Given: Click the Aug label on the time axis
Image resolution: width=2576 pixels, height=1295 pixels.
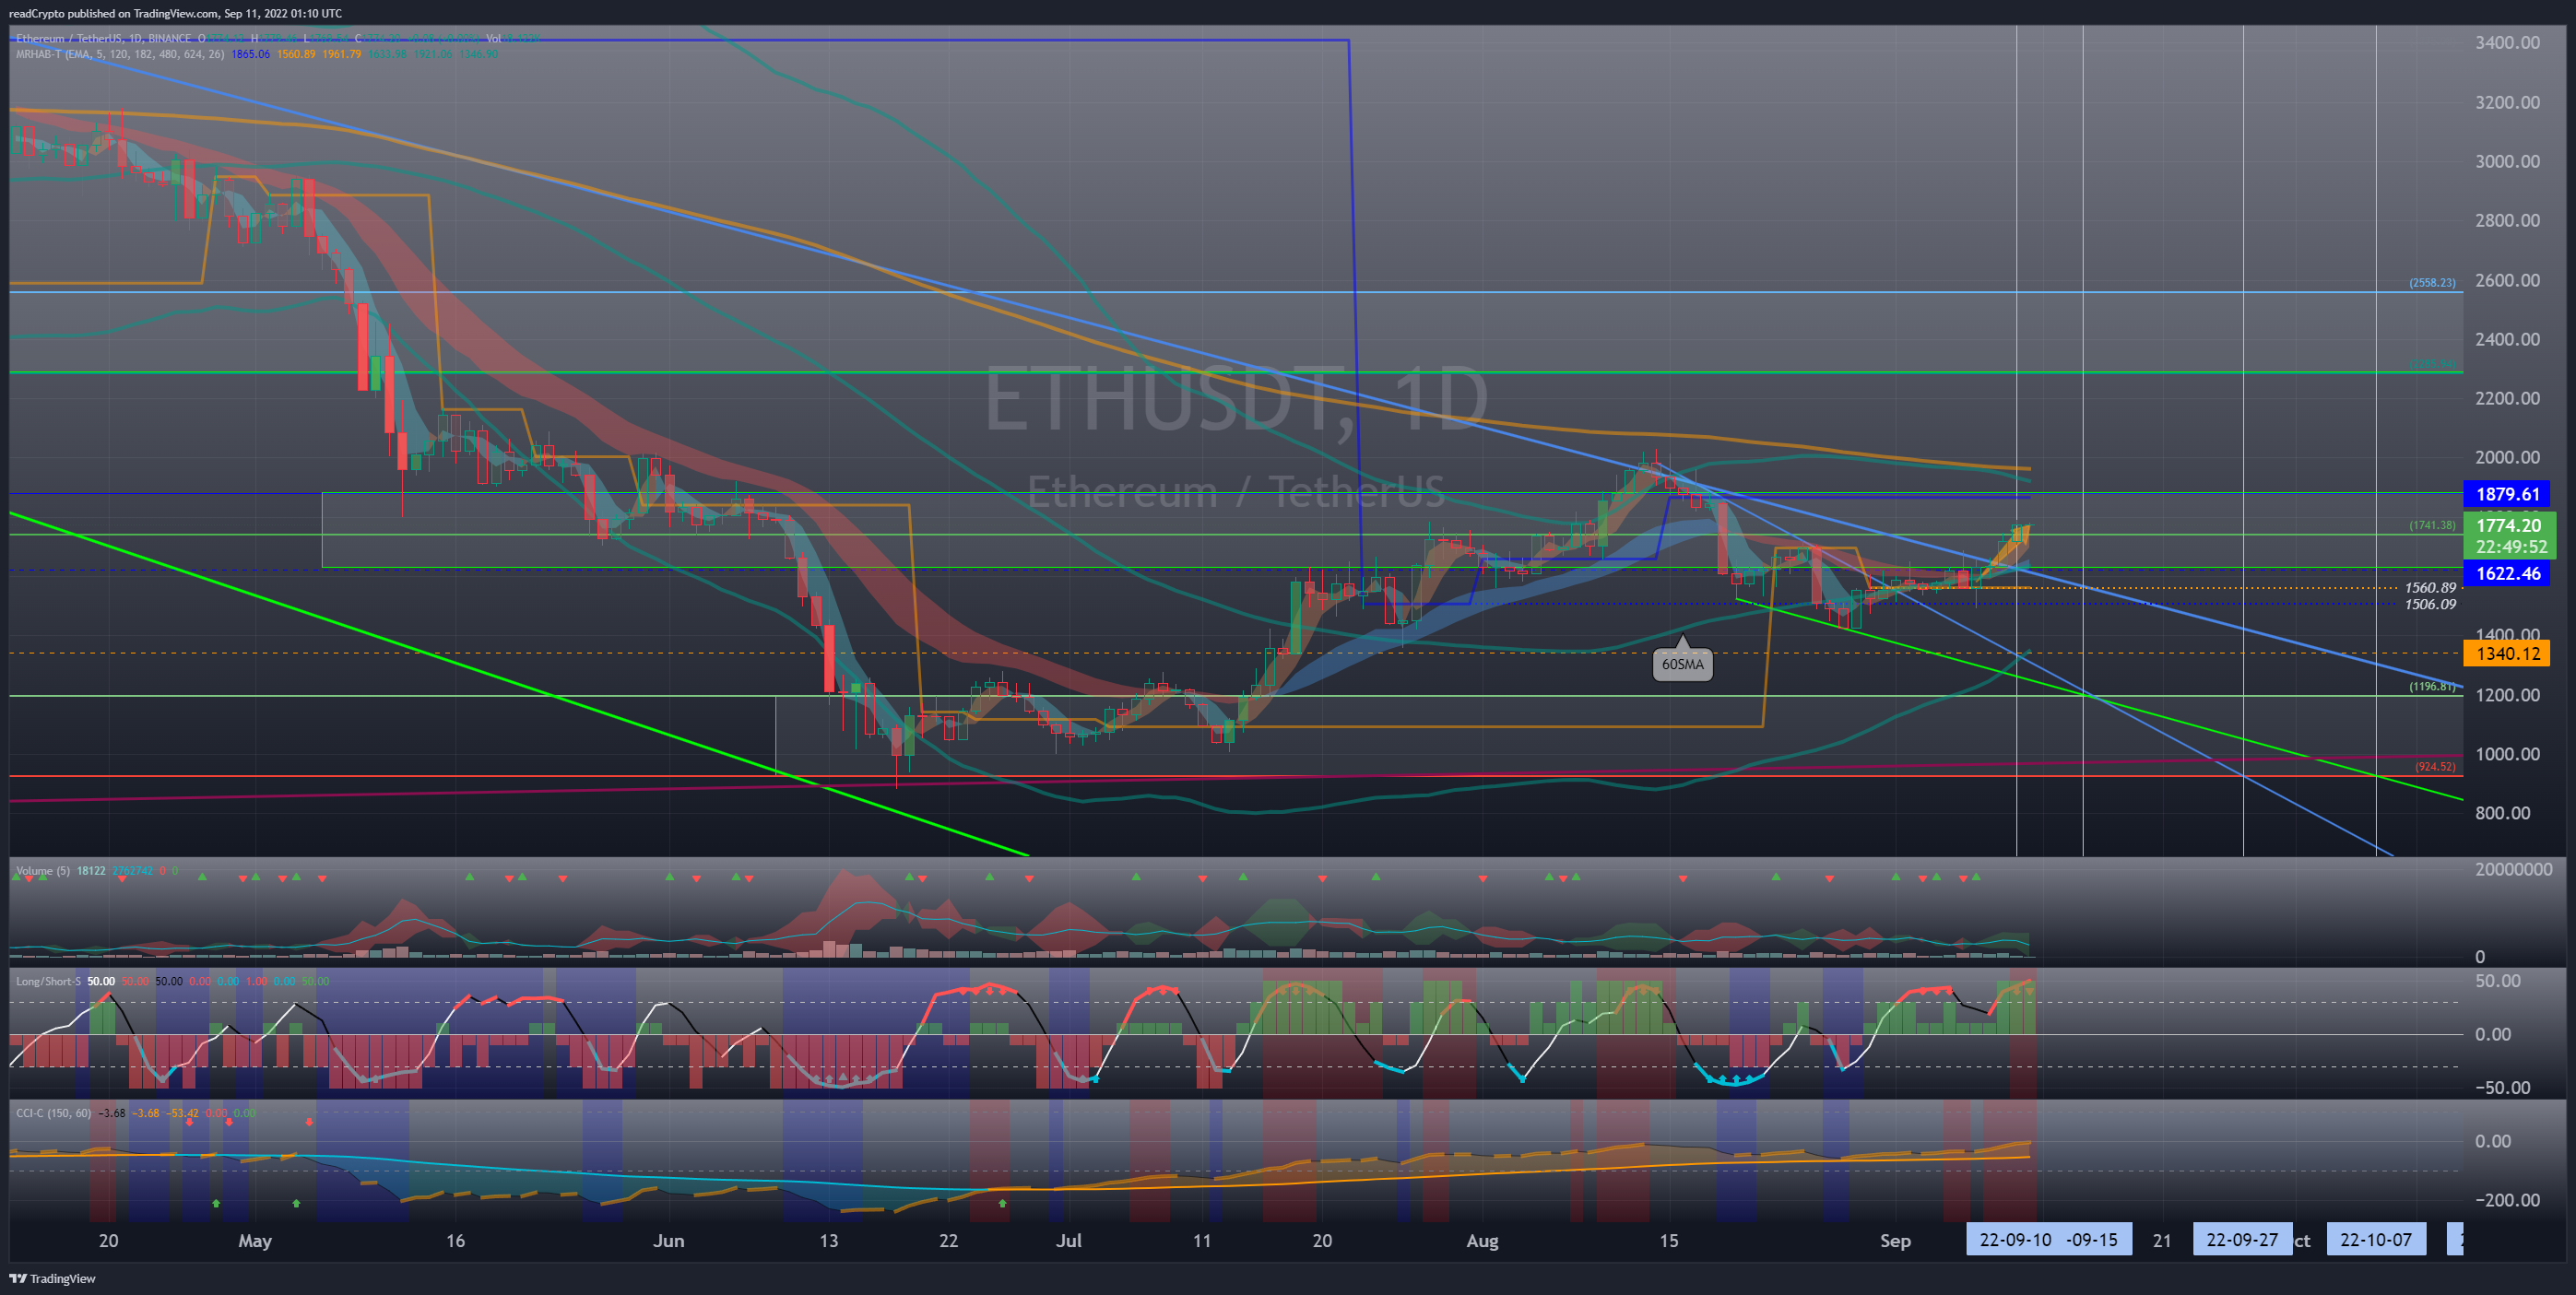Looking at the screenshot, I should pos(1482,1241).
